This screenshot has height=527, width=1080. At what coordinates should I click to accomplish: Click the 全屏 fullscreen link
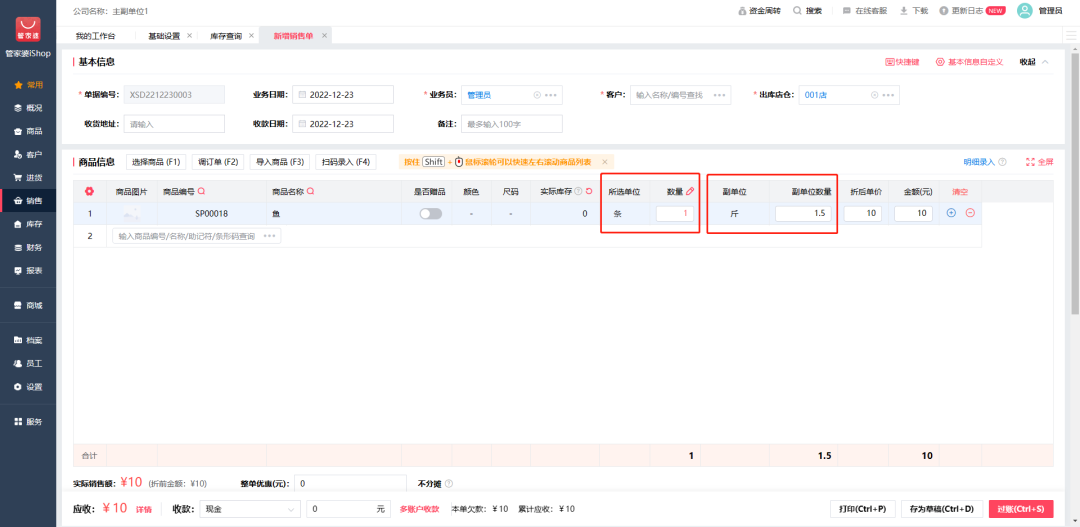[1040, 162]
